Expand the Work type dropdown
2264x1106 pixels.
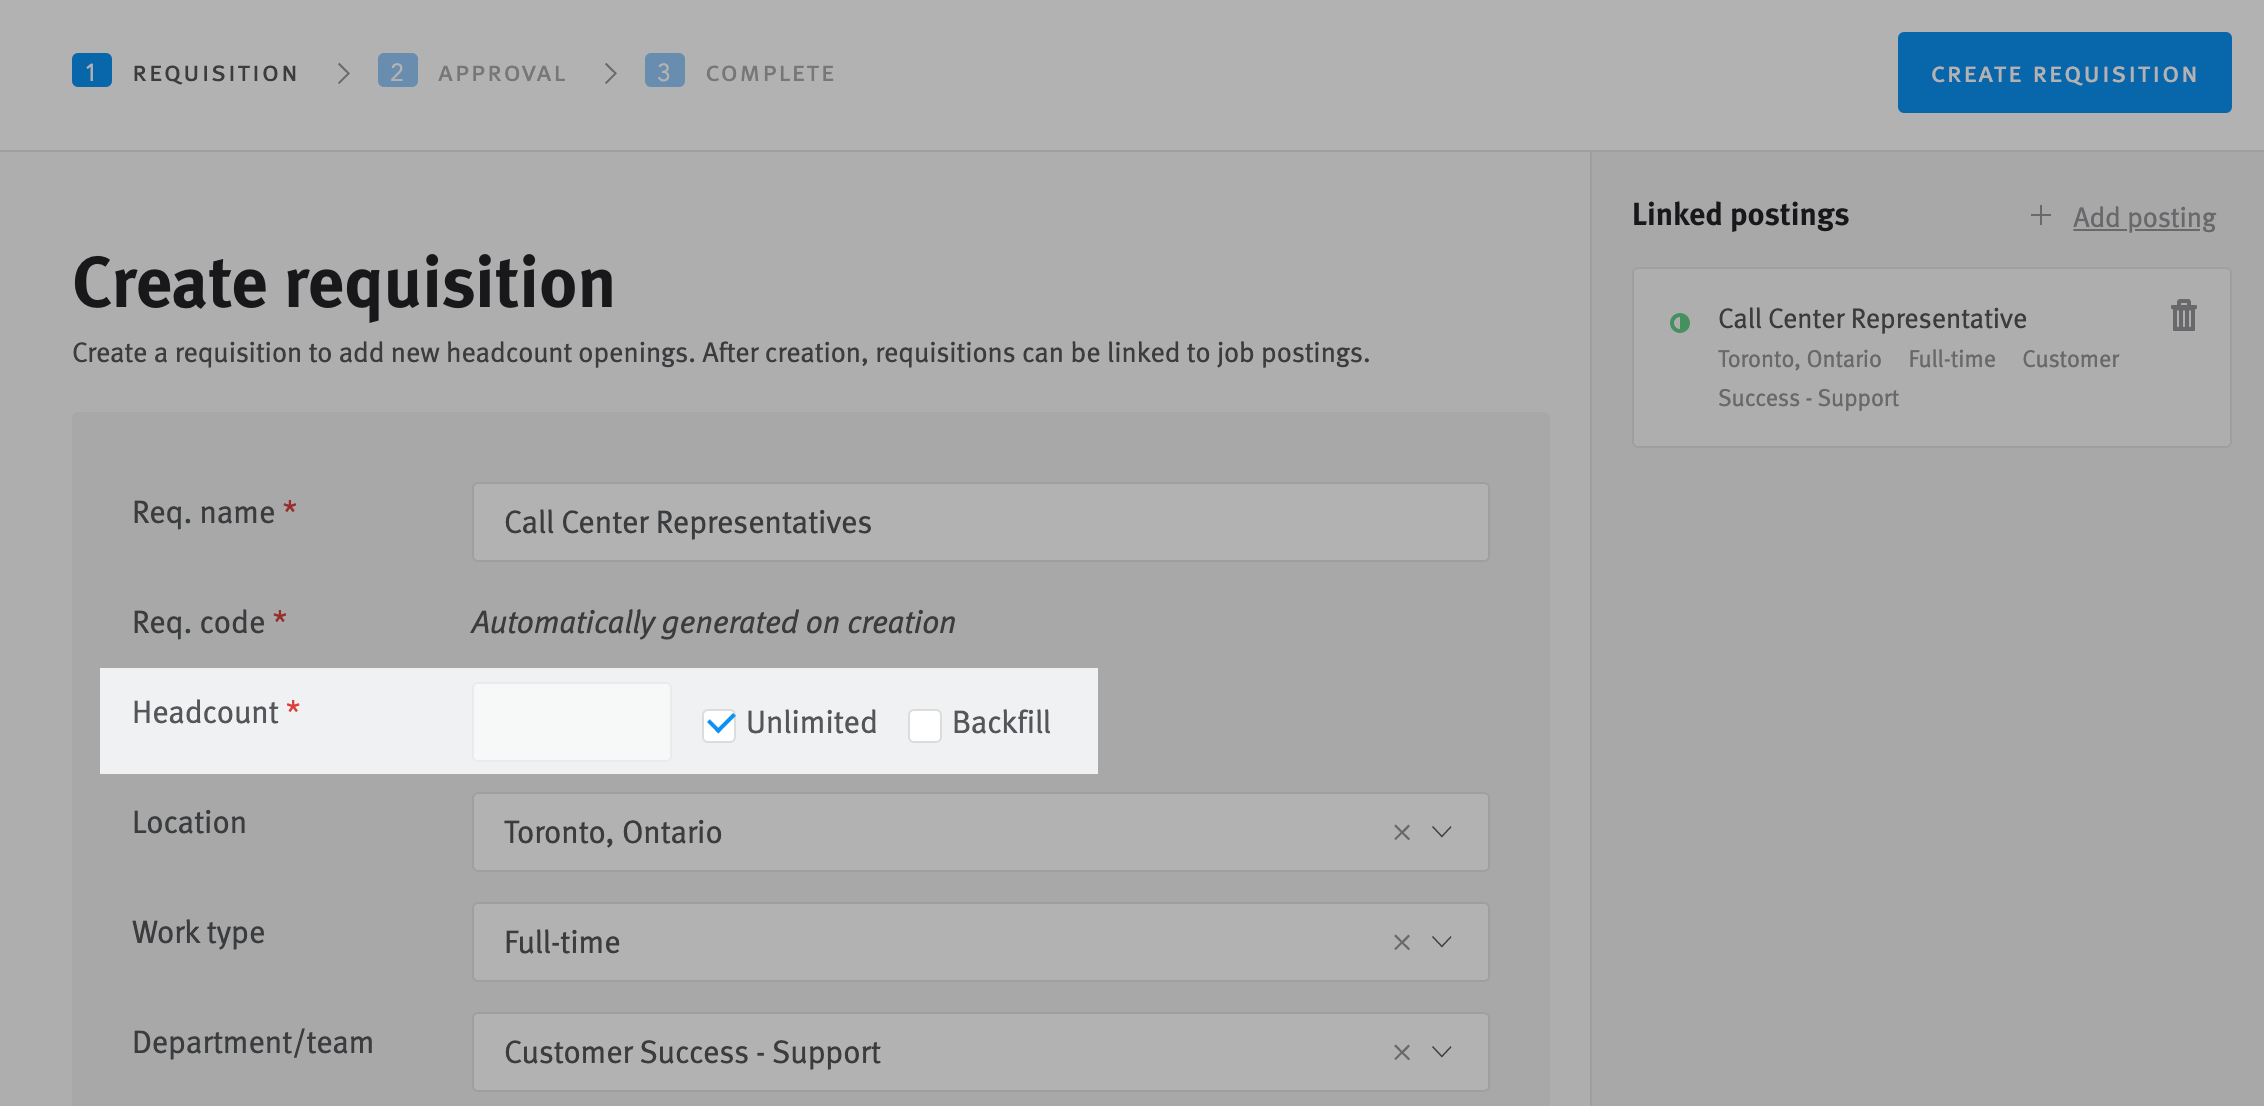tap(1440, 941)
